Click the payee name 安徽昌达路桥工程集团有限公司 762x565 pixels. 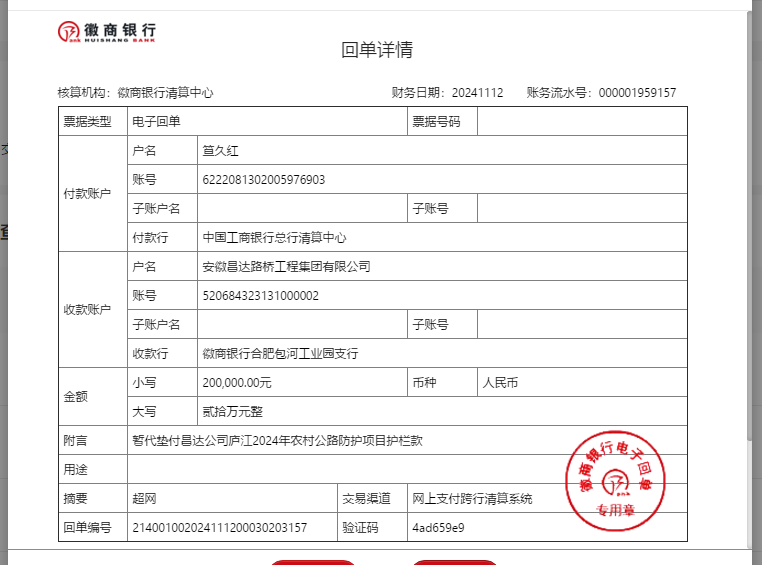coord(286,267)
